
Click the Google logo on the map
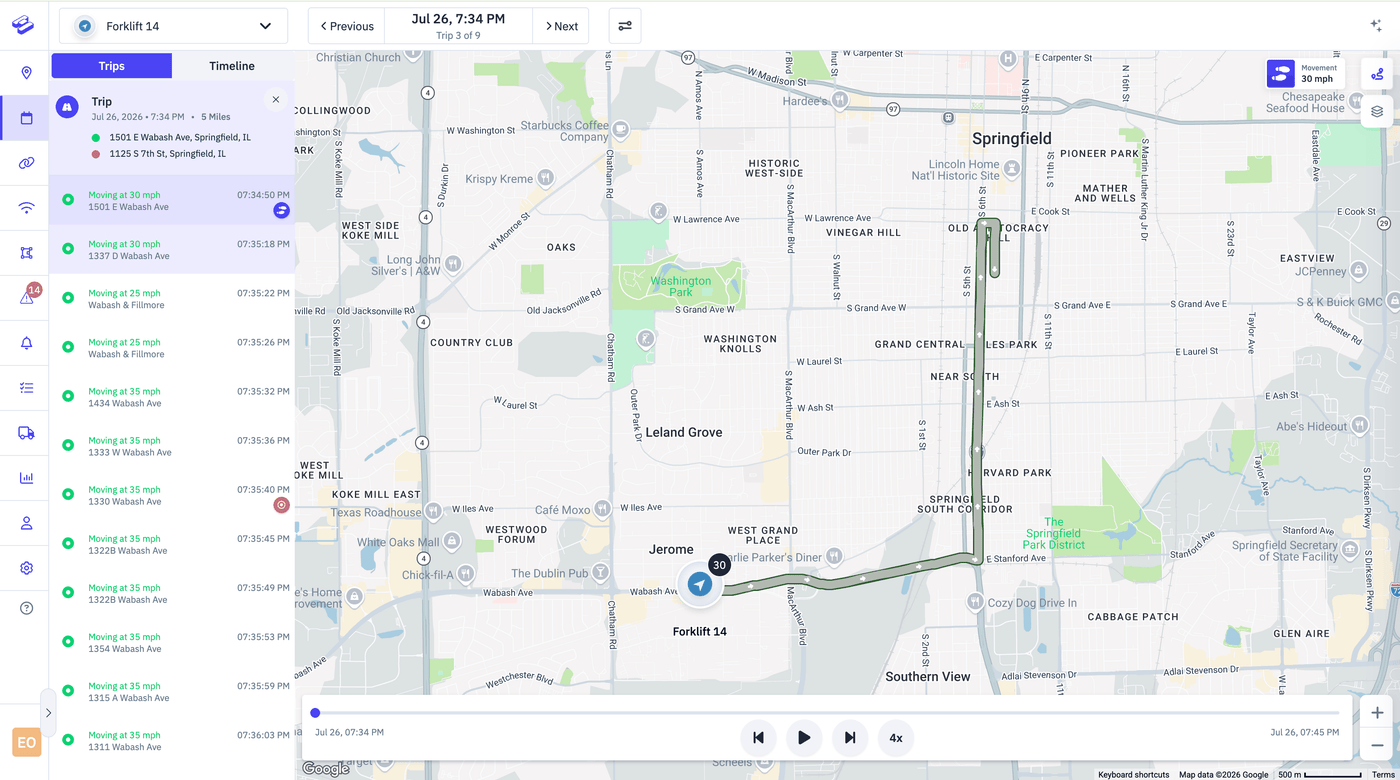(325, 768)
